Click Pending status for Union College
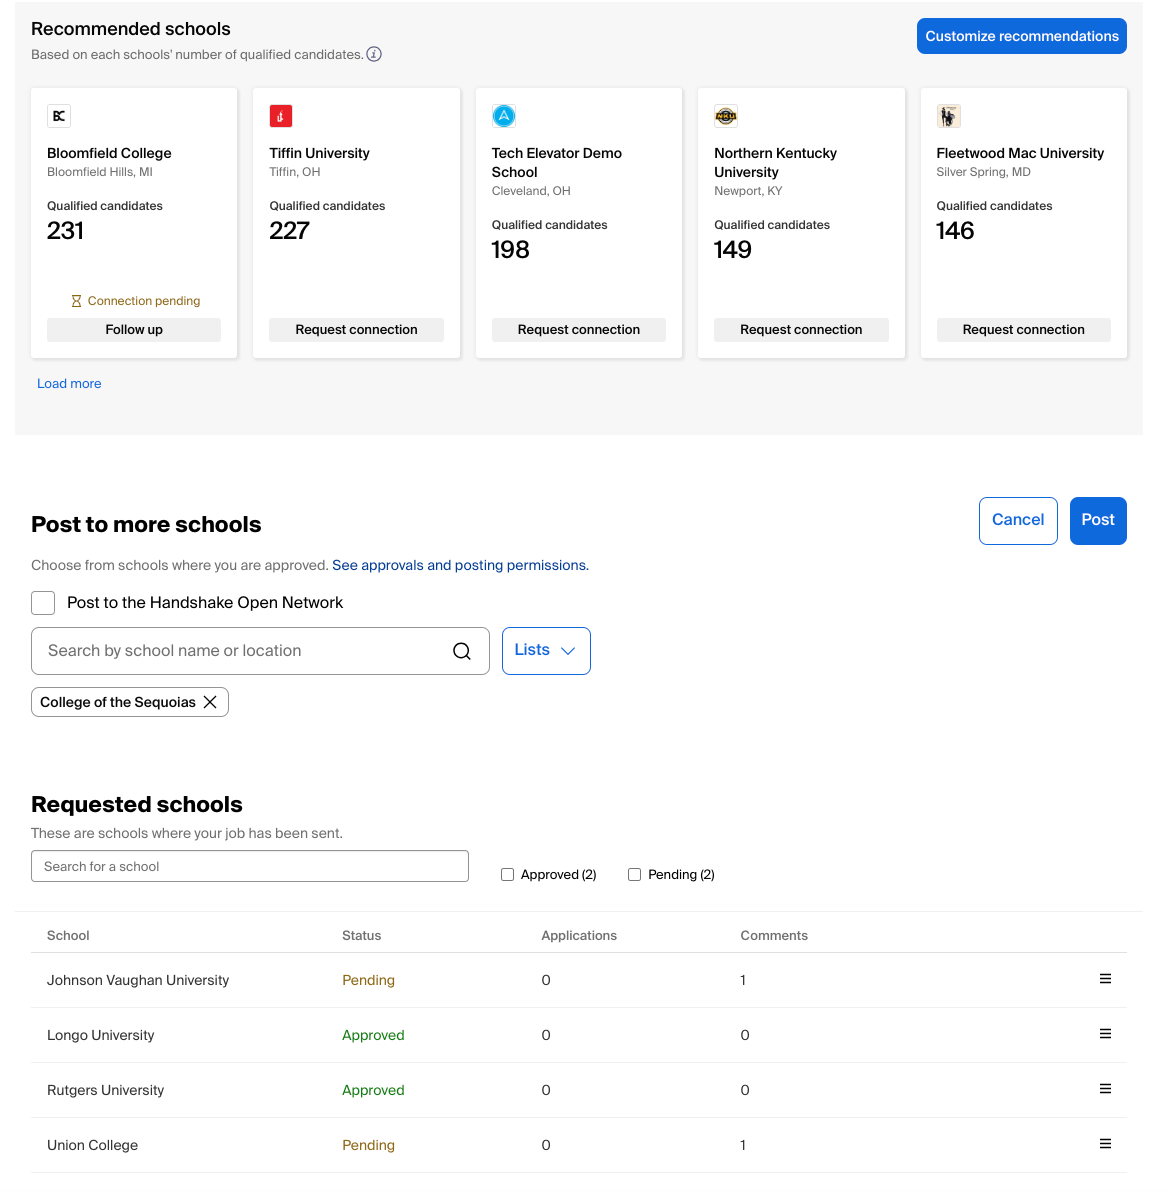The height and width of the screenshot is (1192, 1170). (x=368, y=1145)
